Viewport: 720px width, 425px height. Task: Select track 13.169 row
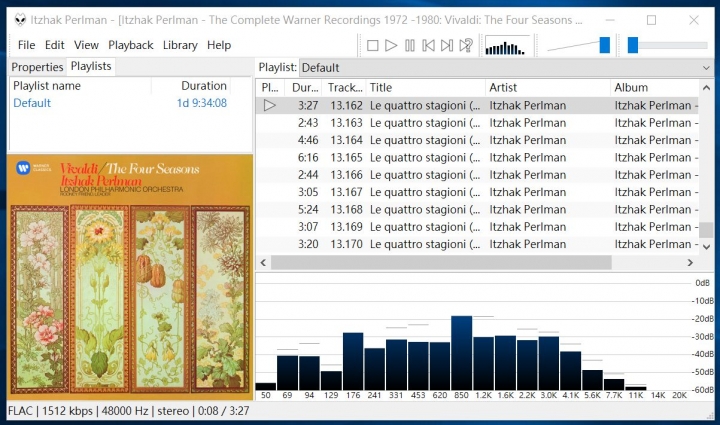477,227
